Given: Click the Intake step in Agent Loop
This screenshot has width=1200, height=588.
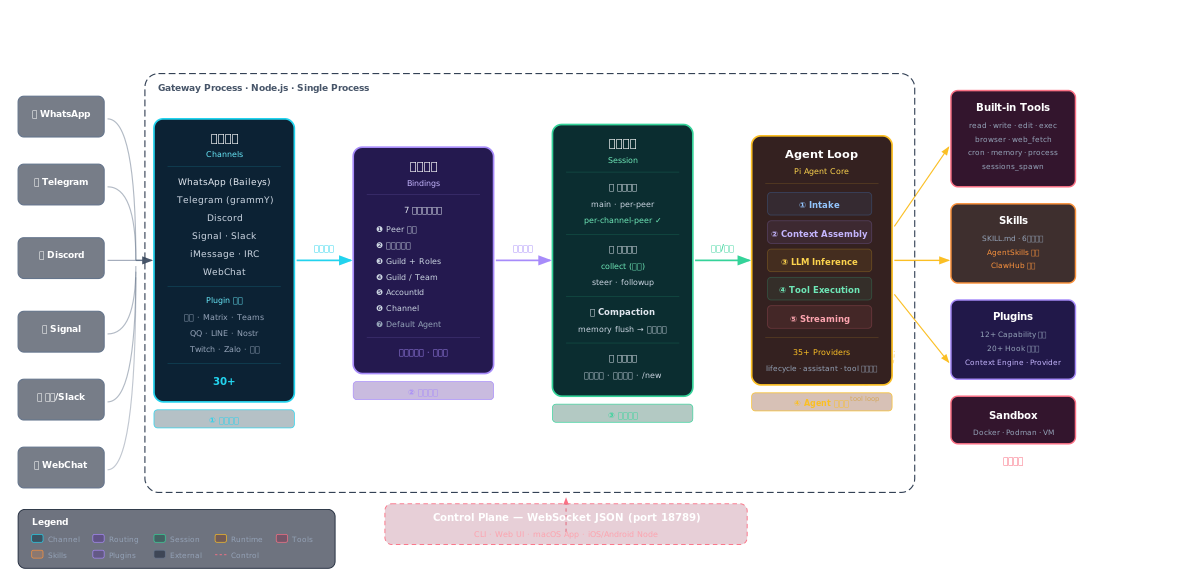Looking at the screenshot, I should [819, 204].
